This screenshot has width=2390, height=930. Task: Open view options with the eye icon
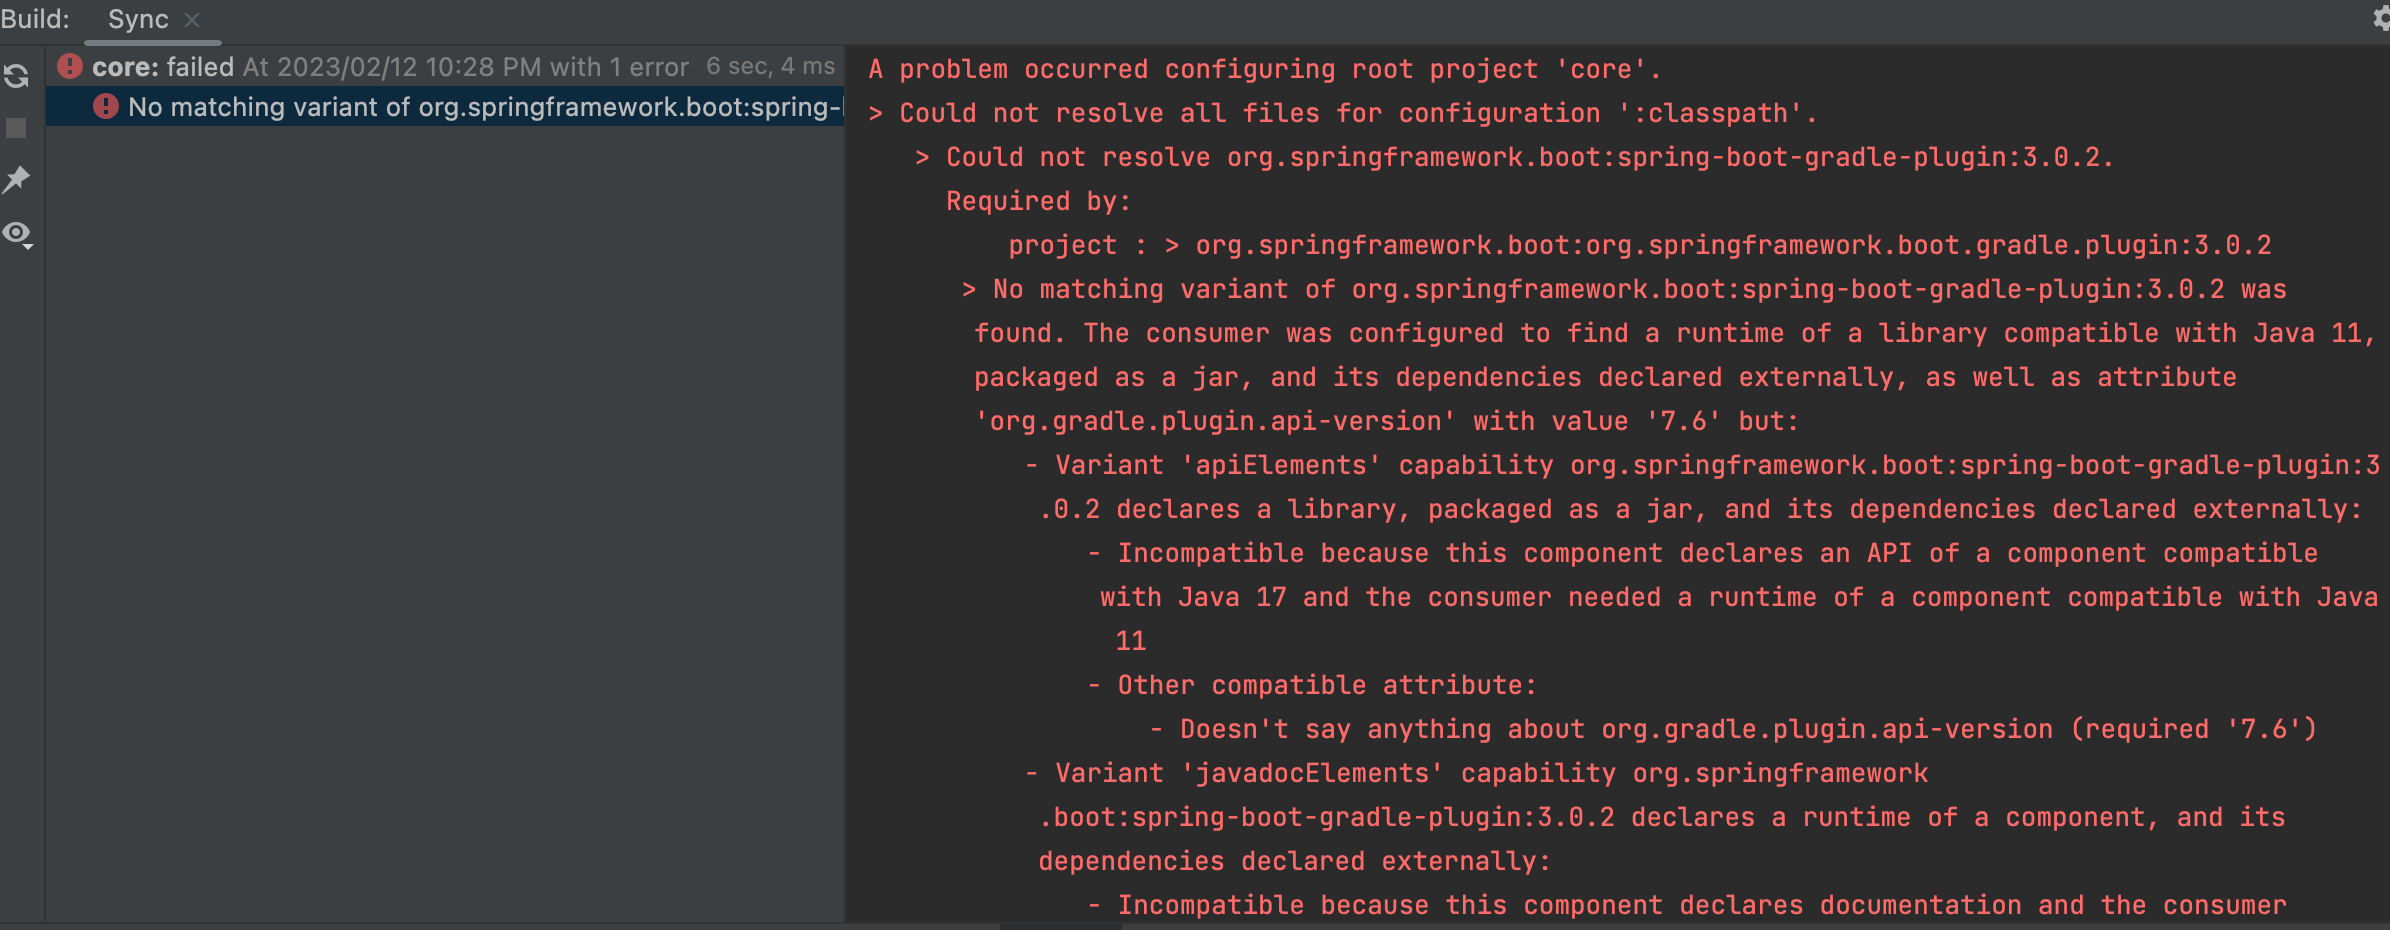16,233
